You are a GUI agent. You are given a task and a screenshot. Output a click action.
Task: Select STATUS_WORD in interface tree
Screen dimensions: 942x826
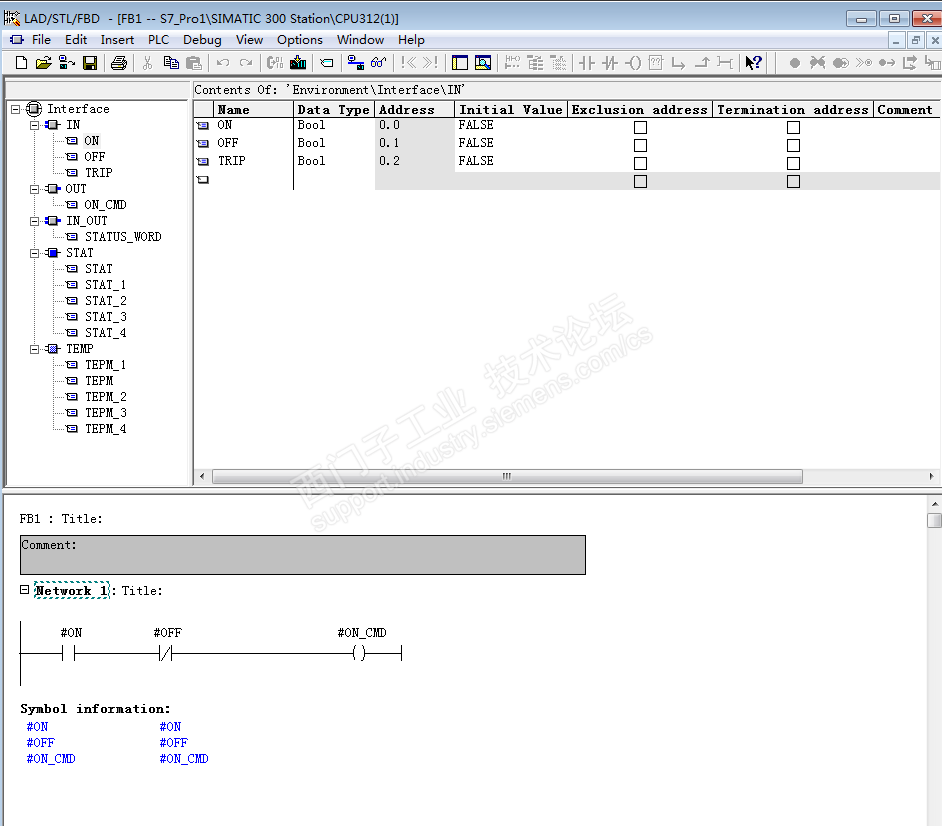123,237
